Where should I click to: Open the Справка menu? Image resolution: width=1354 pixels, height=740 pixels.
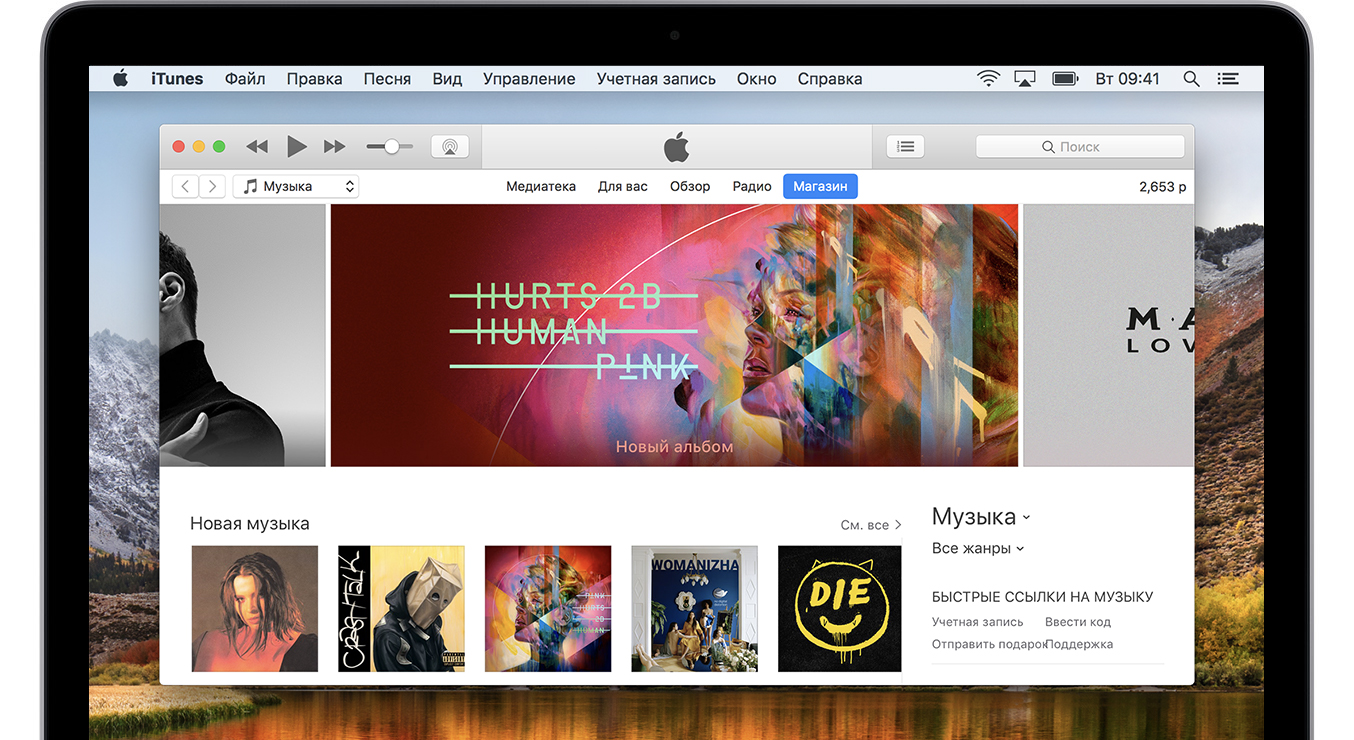click(x=830, y=79)
